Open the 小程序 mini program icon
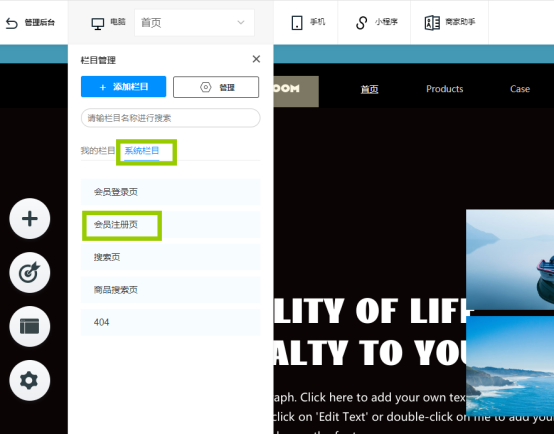This screenshot has width=554, height=434. click(x=361, y=23)
